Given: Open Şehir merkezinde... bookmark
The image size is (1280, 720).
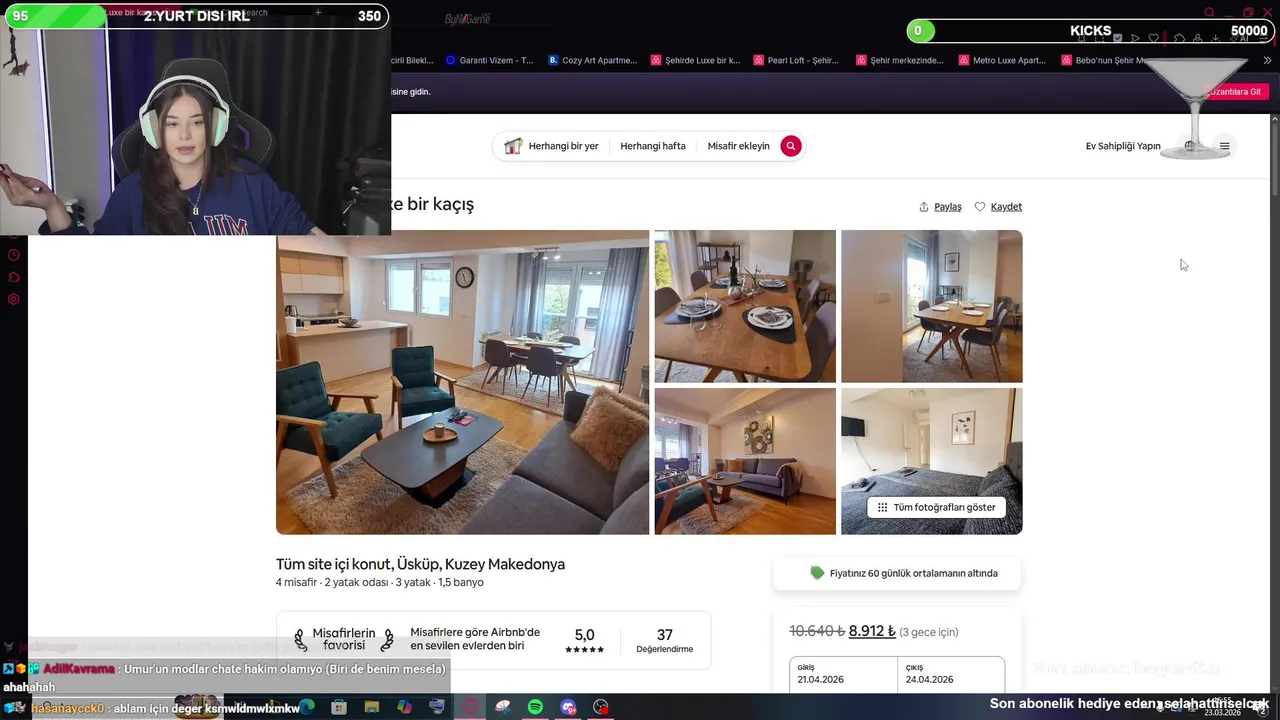Looking at the screenshot, I should click(900, 60).
